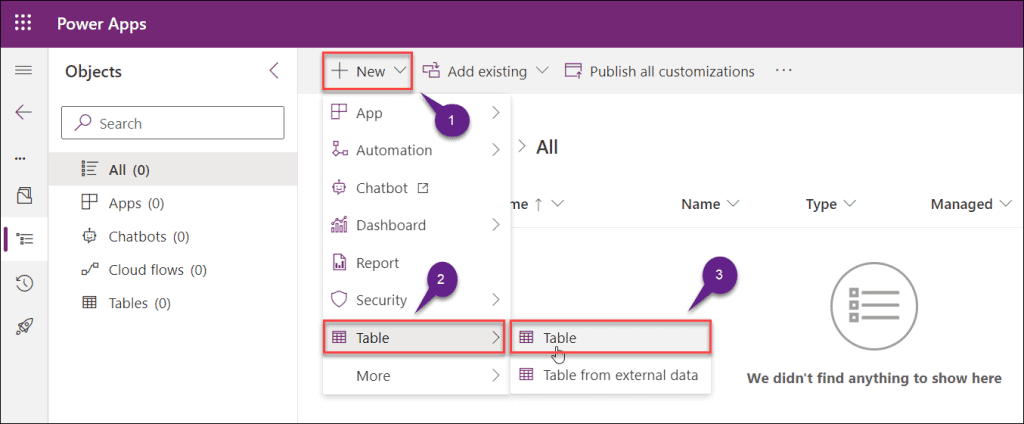Screen dimensions: 1024x424
Task: Click the All breadcrumb heading
Action: tap(547, 148)
